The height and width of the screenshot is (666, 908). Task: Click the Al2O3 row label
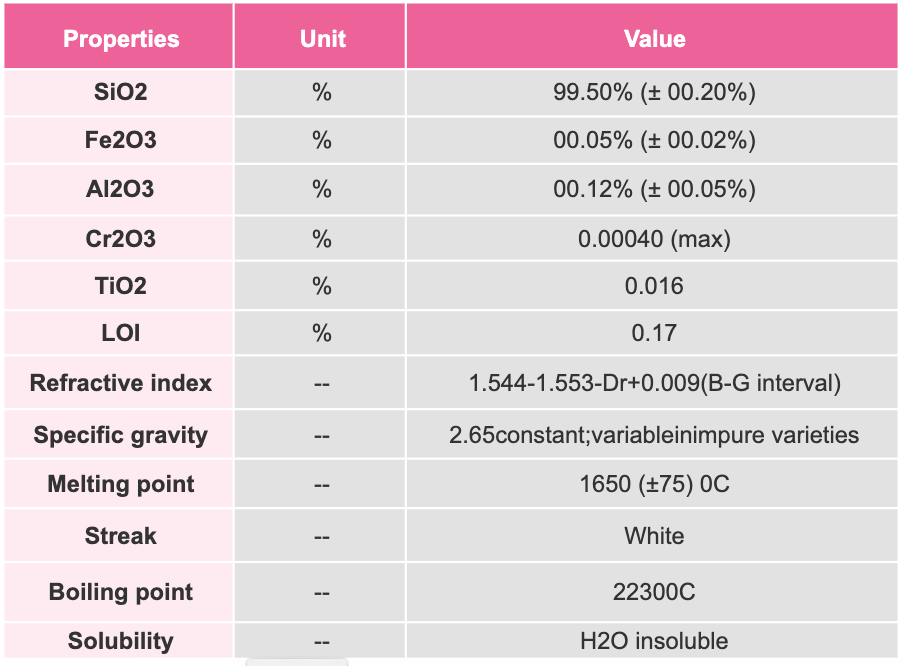(121, 190)
